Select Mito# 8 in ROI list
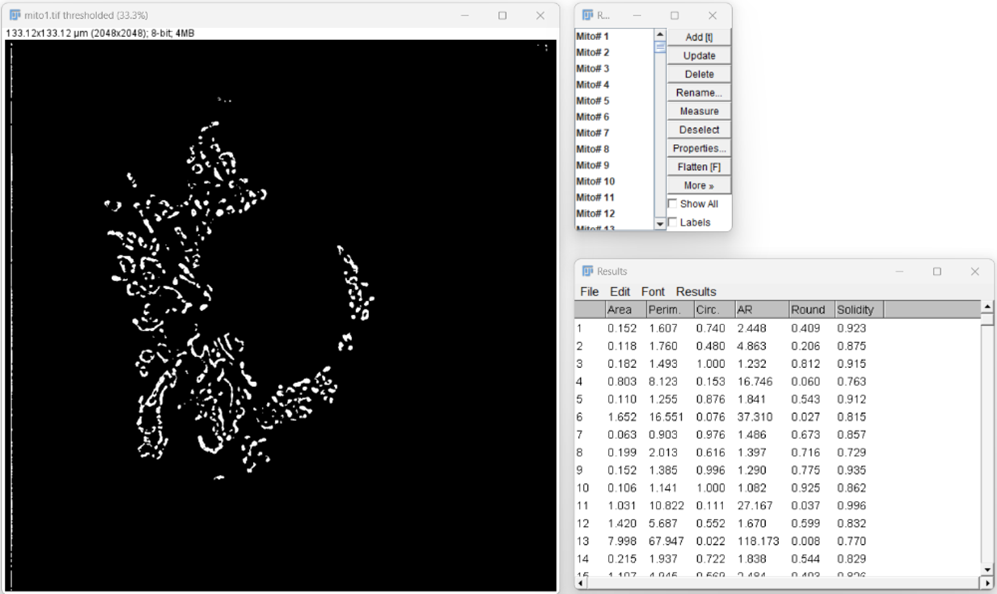The width and height of the screenshot is (997, 594). 614,149
